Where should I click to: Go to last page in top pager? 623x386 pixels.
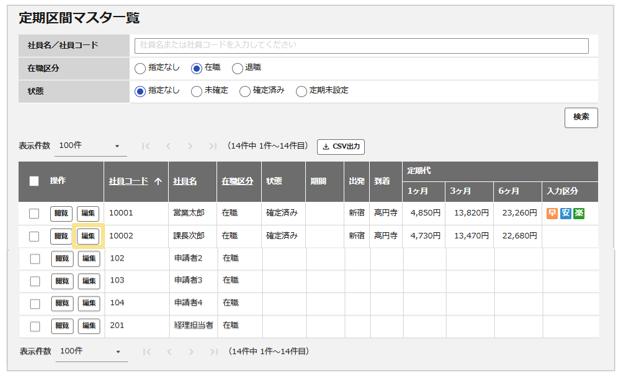pos(213,146)
